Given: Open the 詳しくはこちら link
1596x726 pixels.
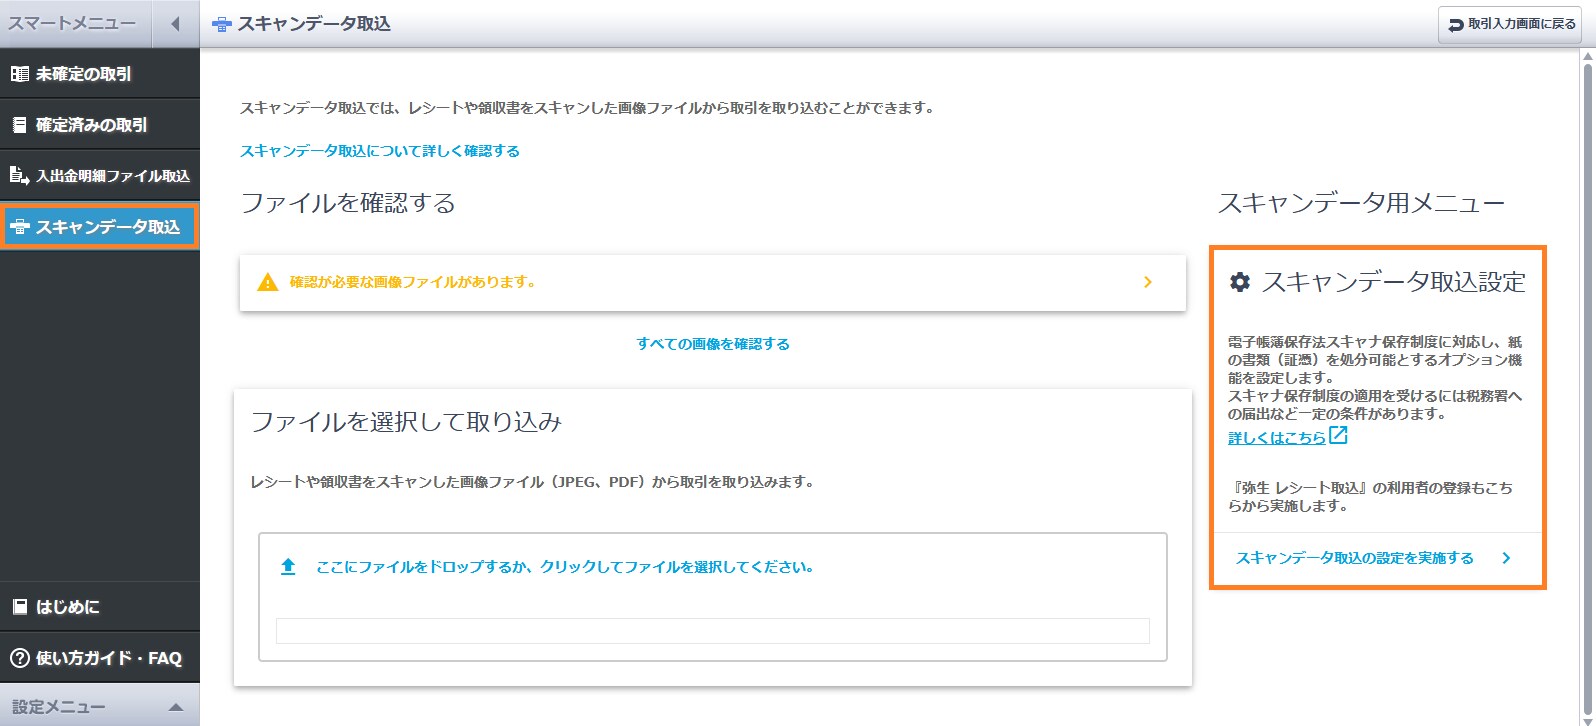Looking at the screenshot, I should (x=1277, y=438).
